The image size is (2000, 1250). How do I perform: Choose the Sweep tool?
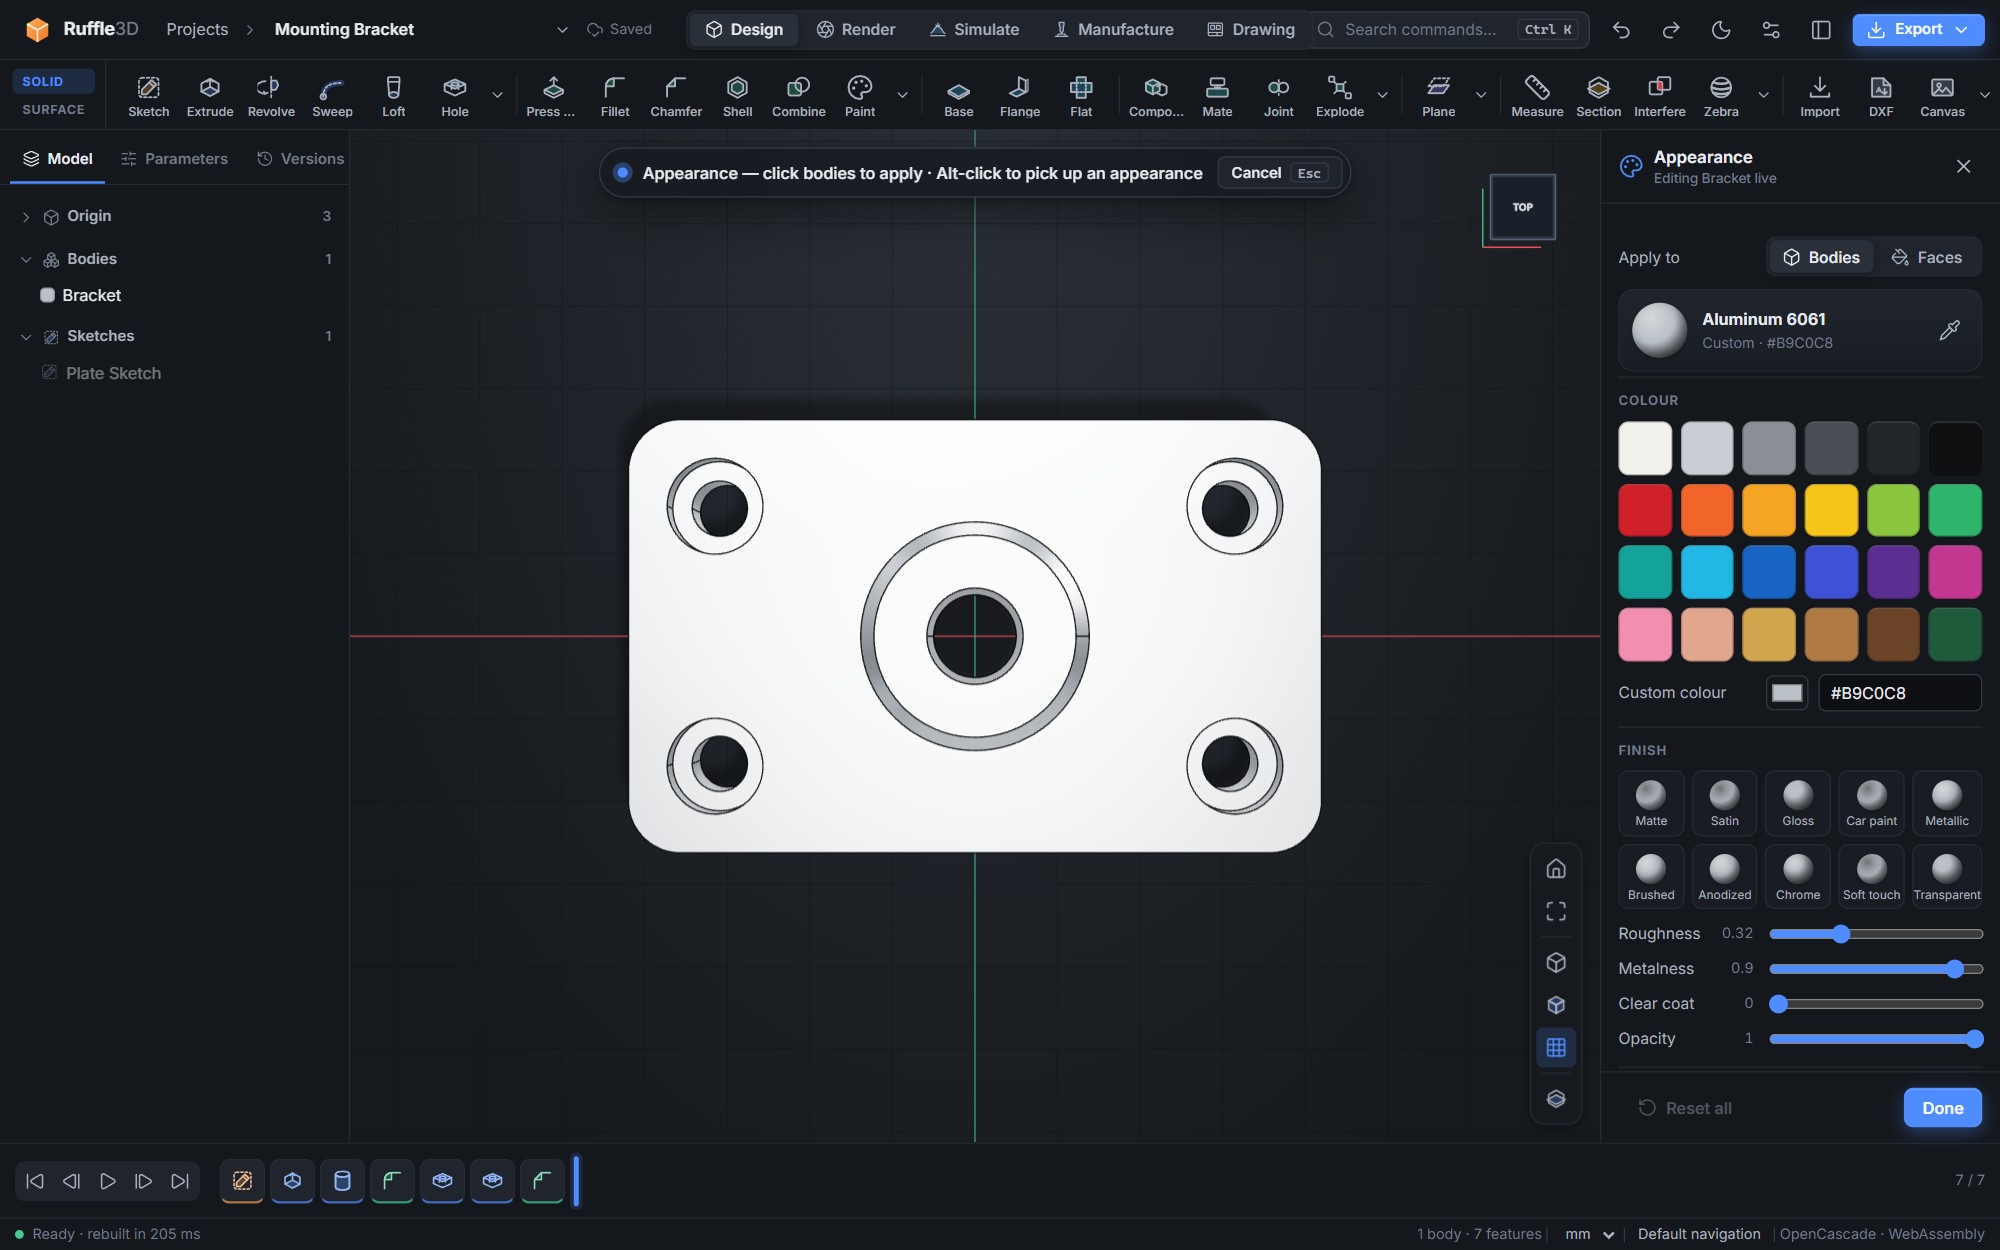[332, 96]
